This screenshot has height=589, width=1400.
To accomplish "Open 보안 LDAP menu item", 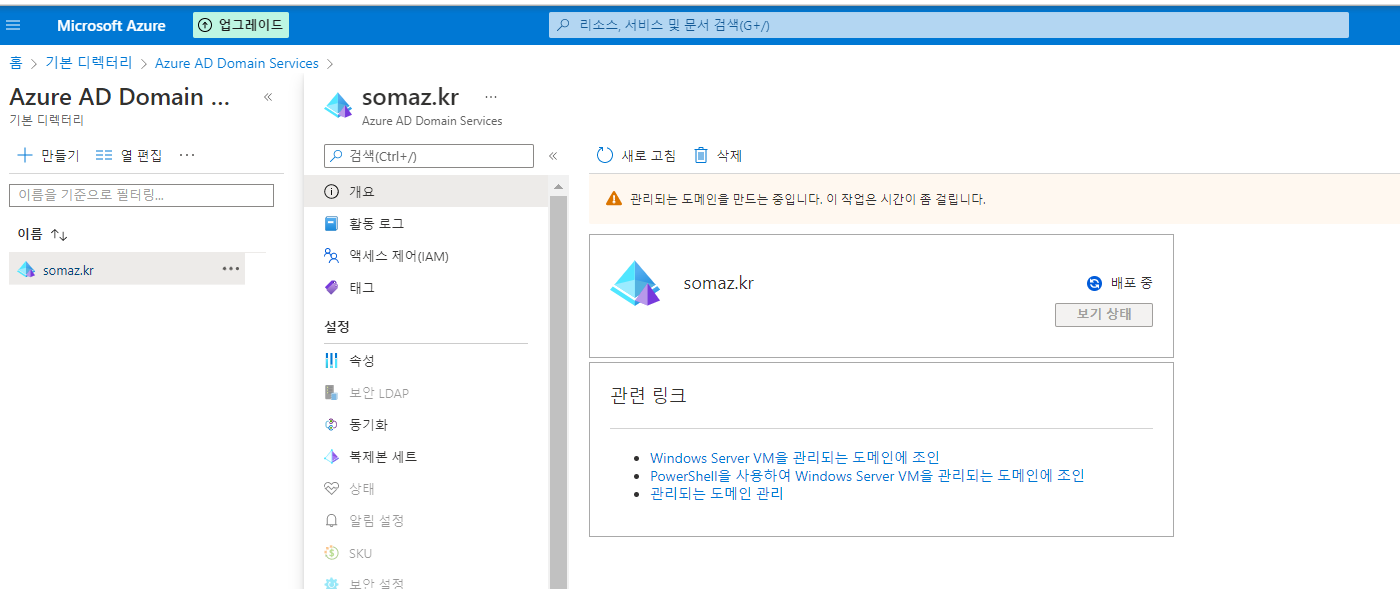I will tap(427, 393).
